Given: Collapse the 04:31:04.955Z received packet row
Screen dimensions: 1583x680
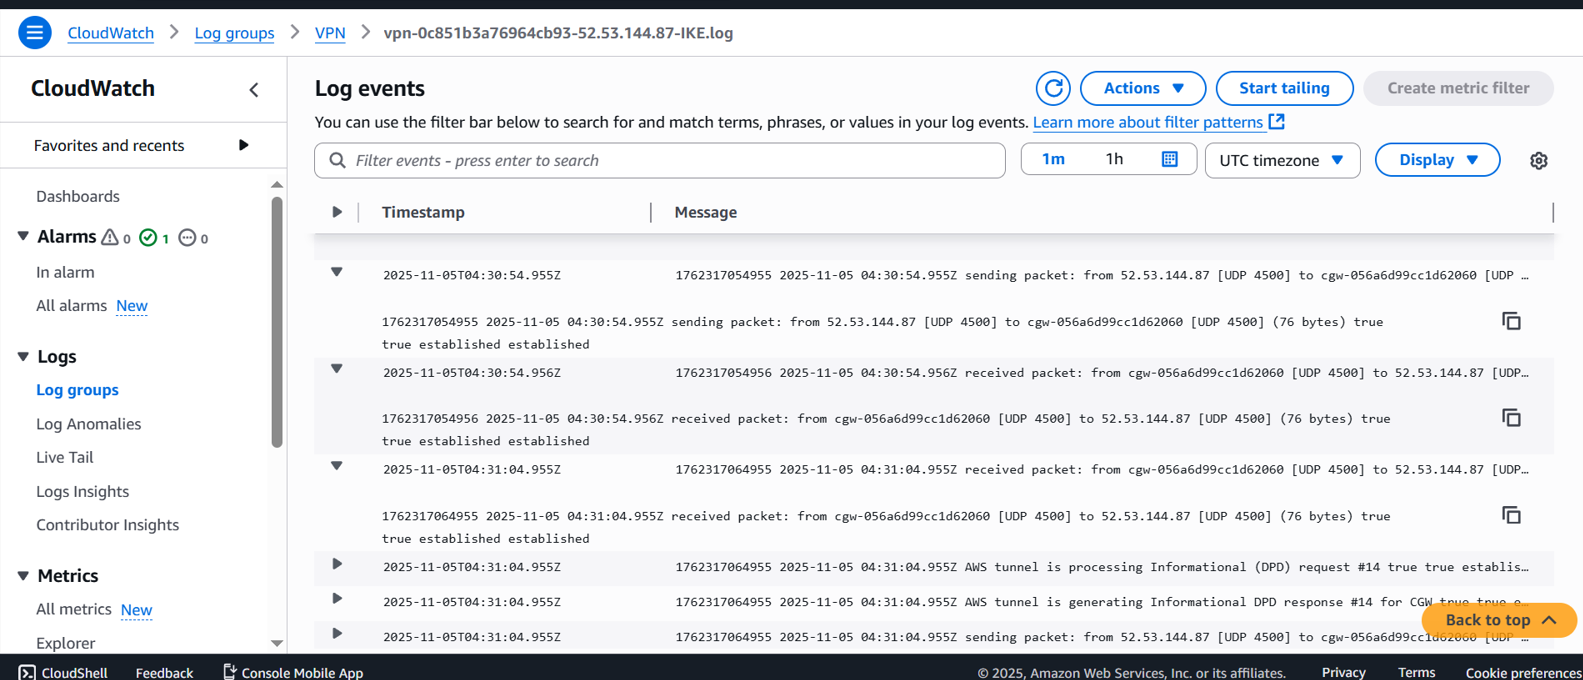Looking at the screenshot, I should [337, 466].
